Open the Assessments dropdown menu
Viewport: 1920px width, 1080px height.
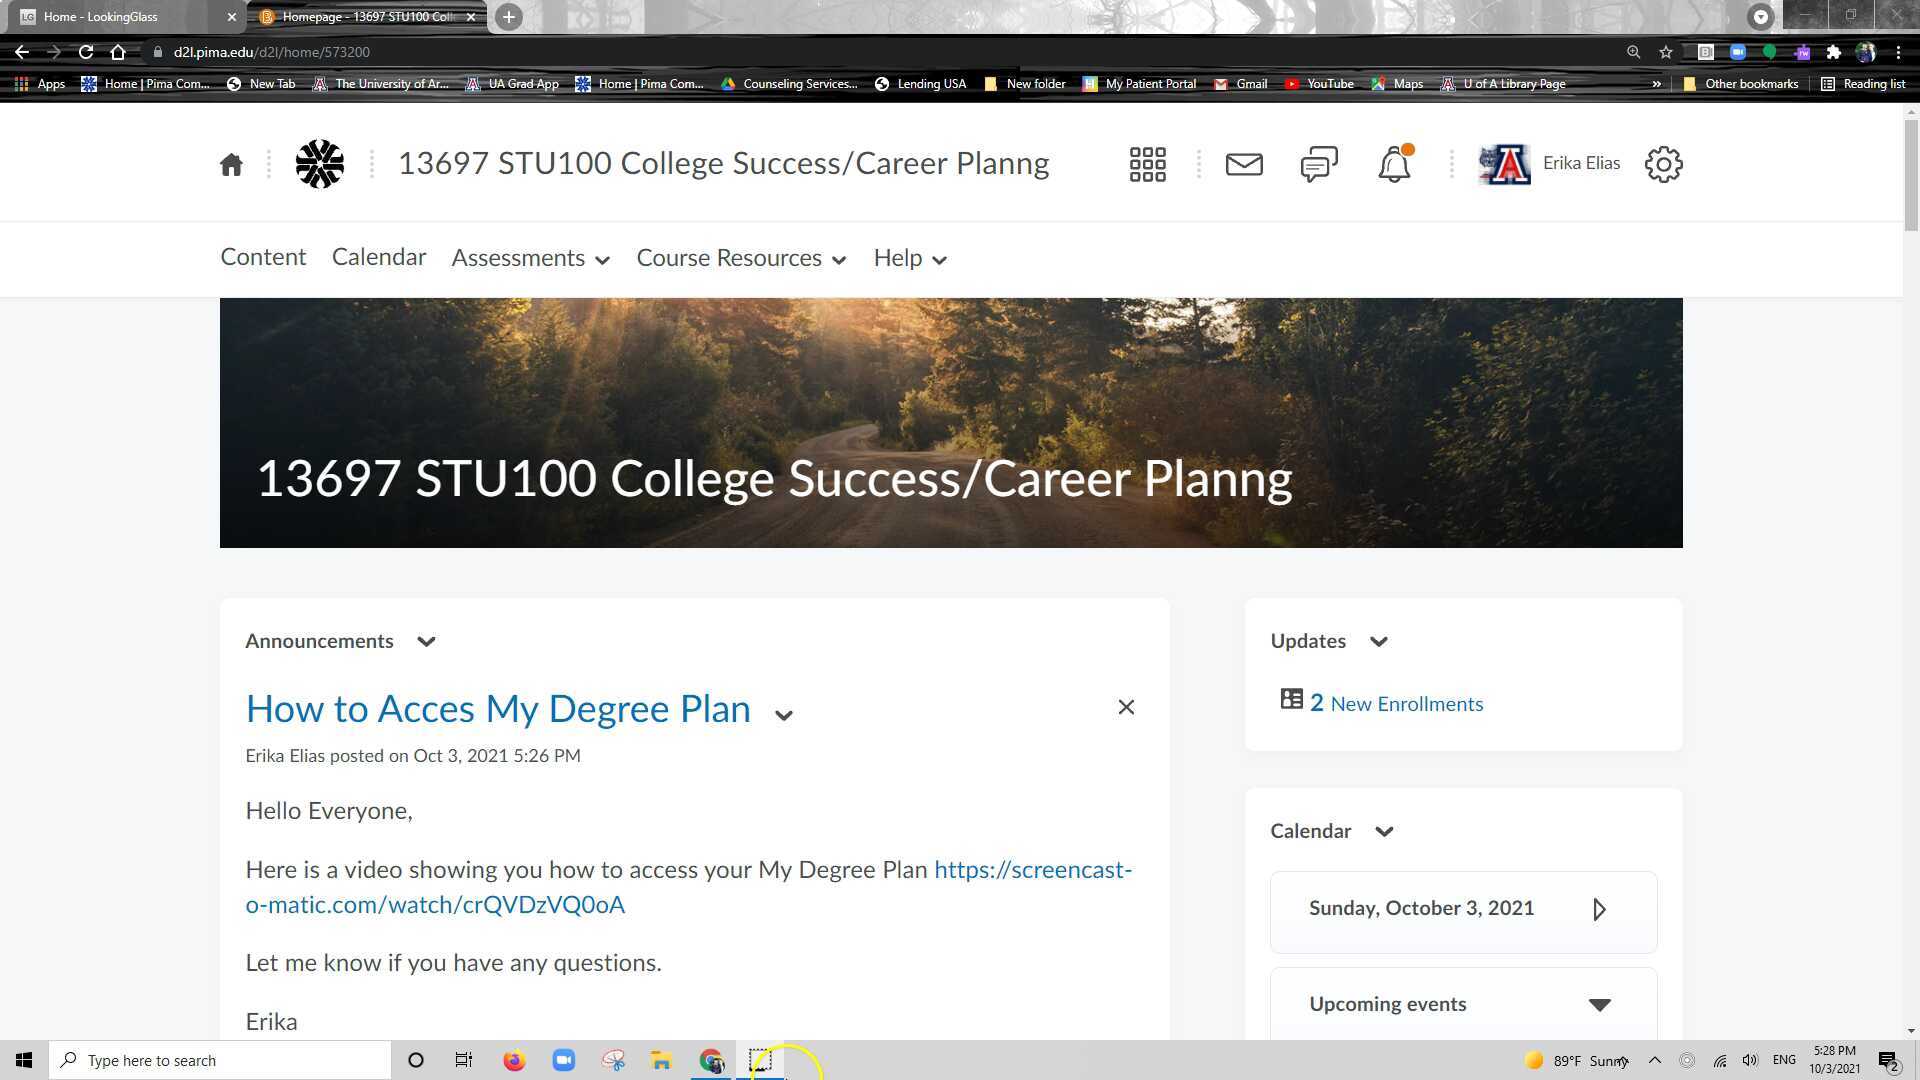coord(530,258)
